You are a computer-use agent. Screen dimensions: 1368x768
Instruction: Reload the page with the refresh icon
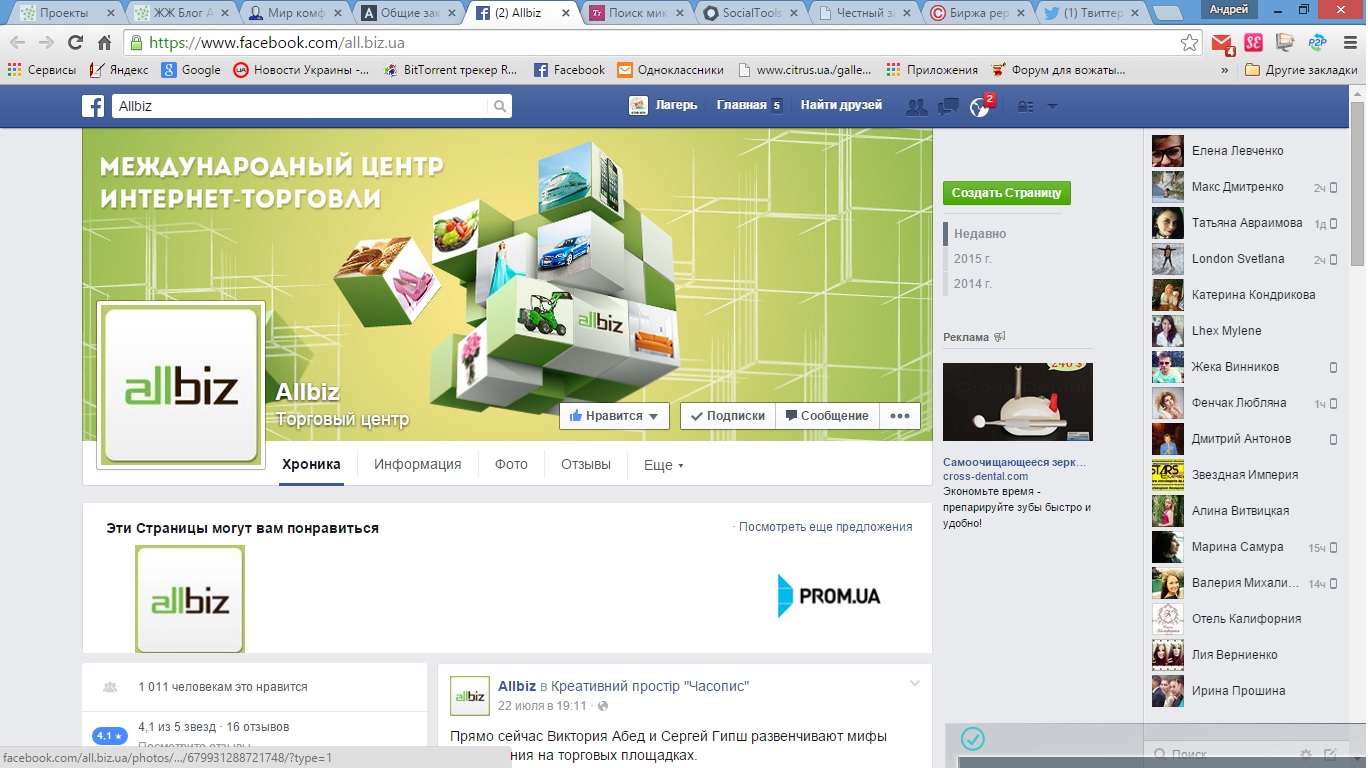point(75,43)
